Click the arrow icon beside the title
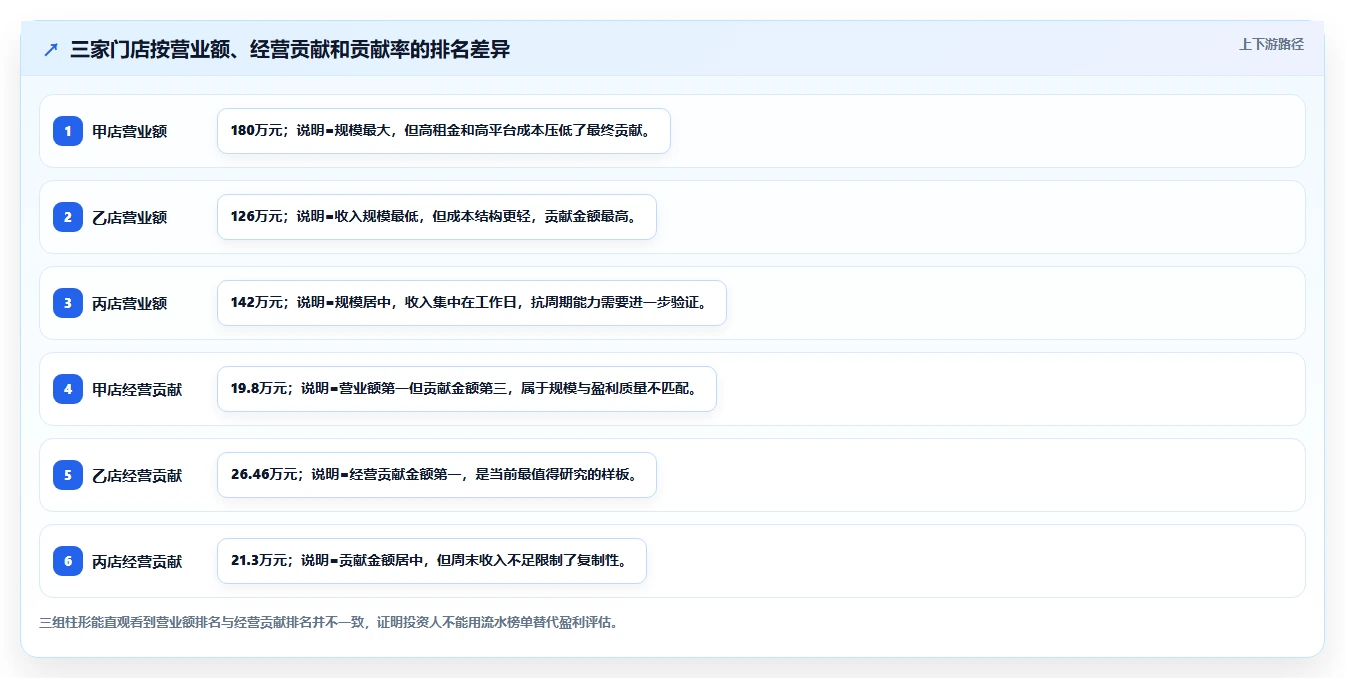Screen dimensions: 1345x678 coord(51,49)
